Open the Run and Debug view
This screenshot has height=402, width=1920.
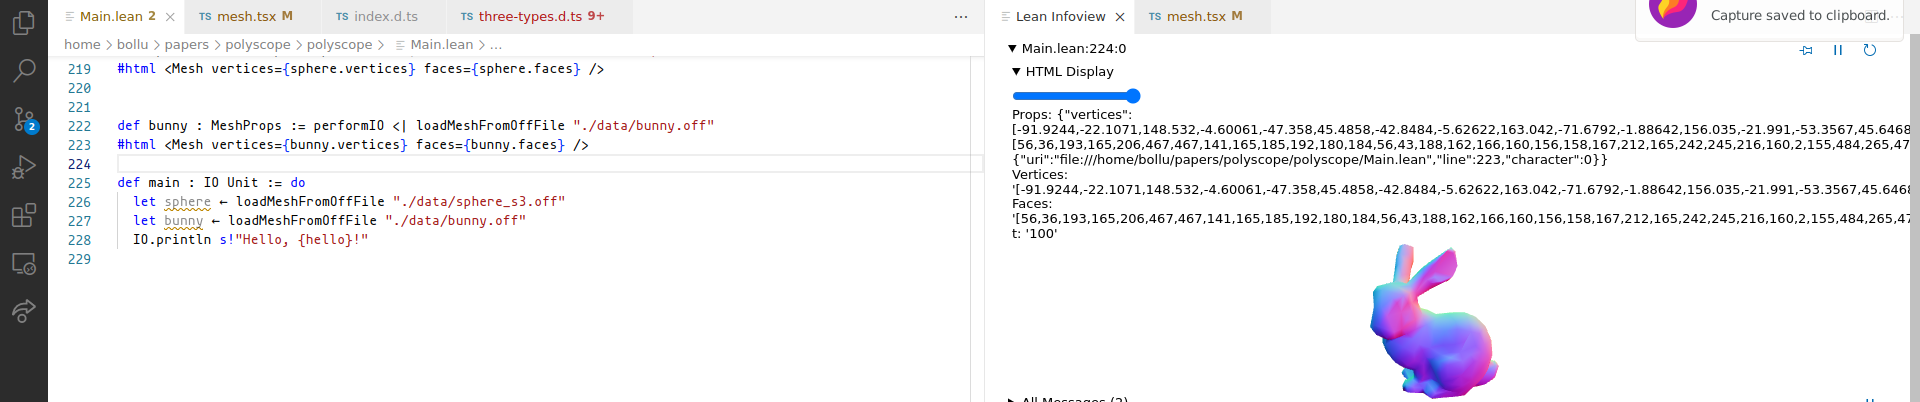(24, 167)
